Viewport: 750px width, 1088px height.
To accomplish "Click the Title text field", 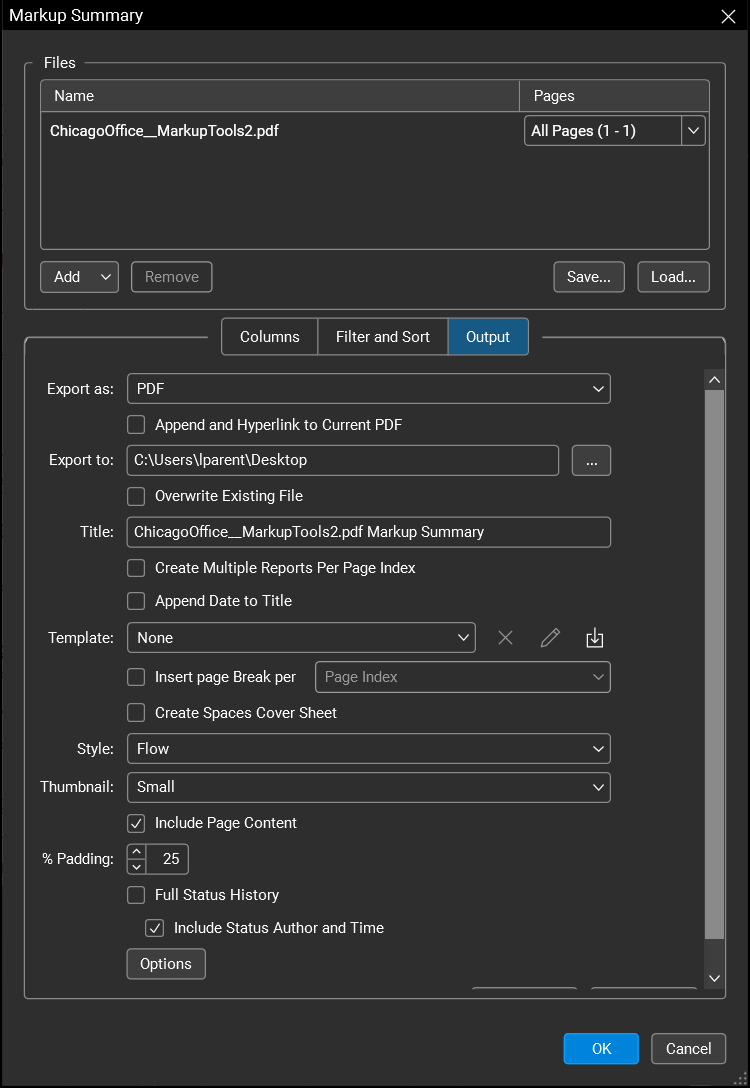I will (x=368, y=532).
